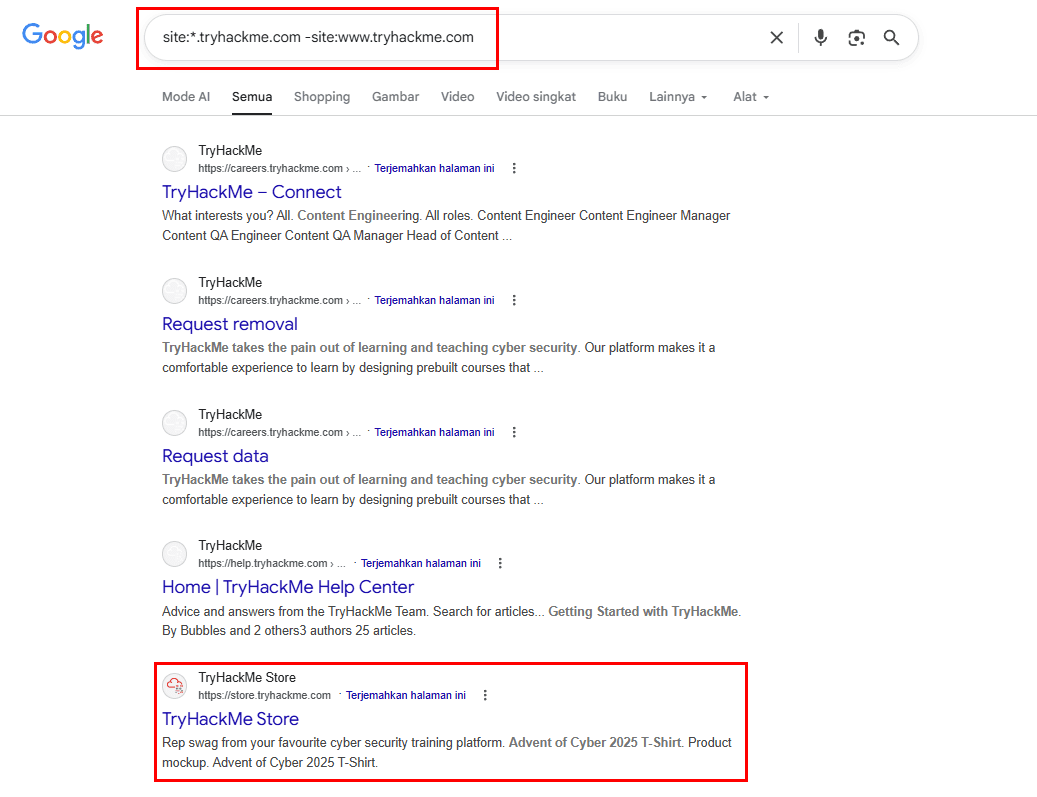
Task: Submit search with magnifying glass icon
Action: [892, 38]
